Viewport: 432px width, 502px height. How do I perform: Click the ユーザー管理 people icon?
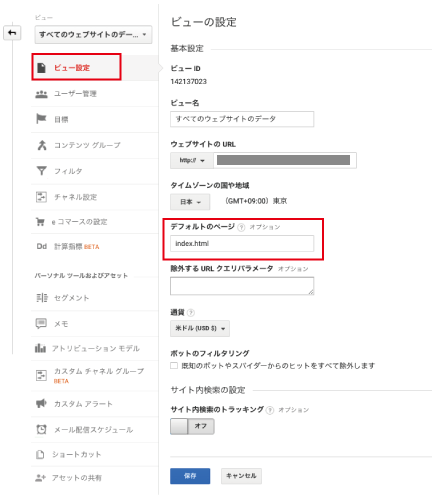pos(41,94)
